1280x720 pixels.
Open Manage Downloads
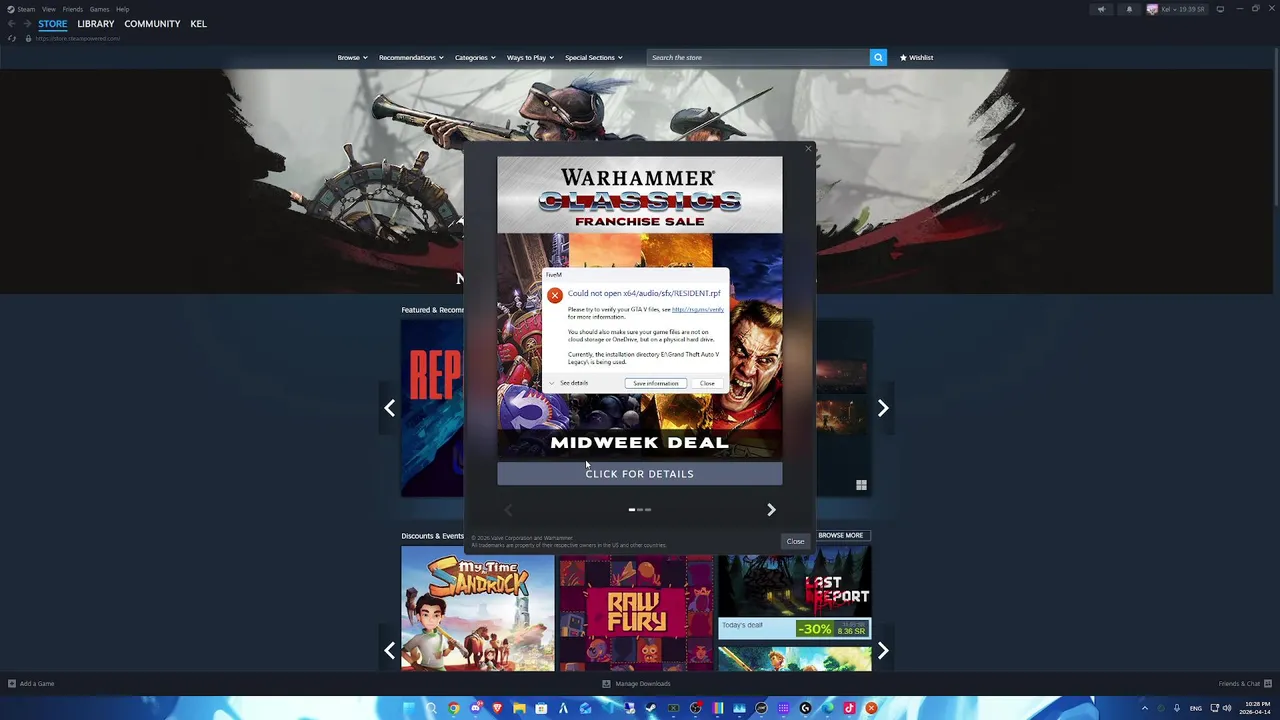(x=636, y=684)
